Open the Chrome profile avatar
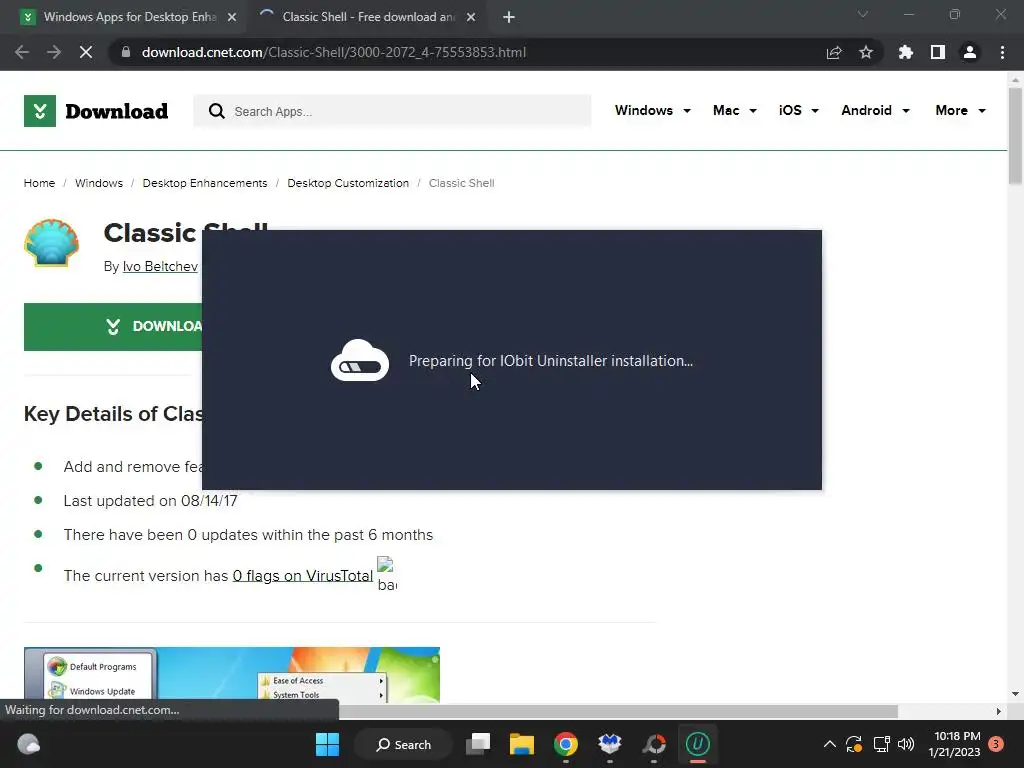Screen dimensions: 1024x768 click(970, 52)
